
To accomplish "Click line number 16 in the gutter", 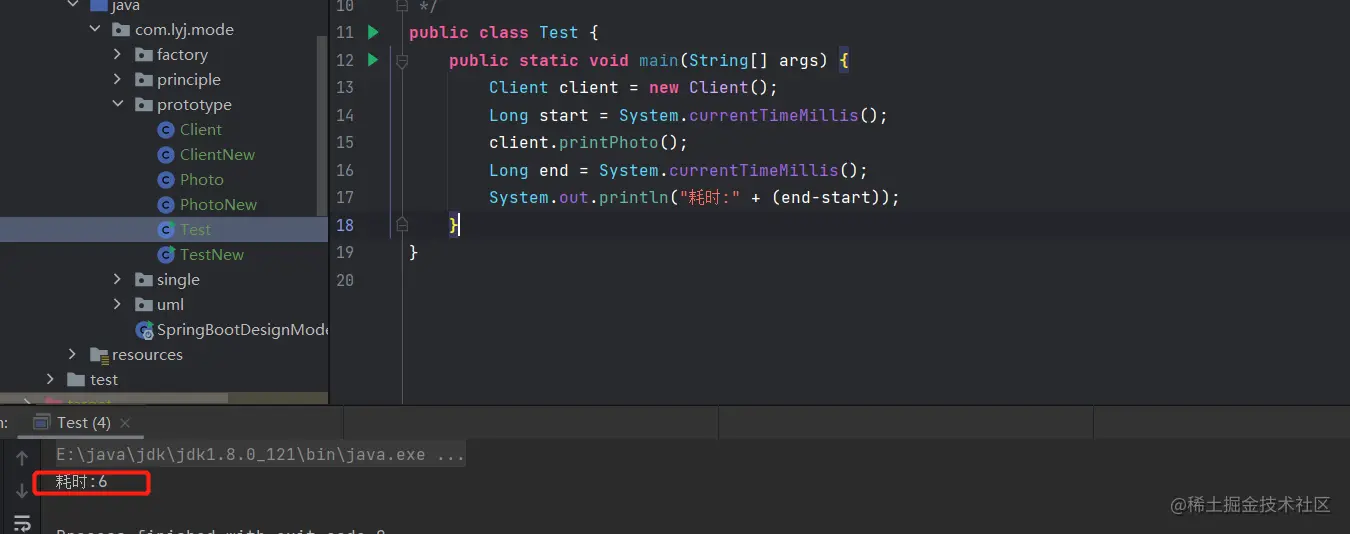I will tap(345, 170).
